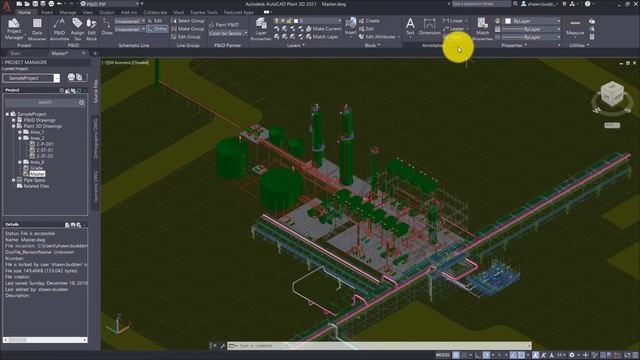The width and height of the screenshot is (640, 360).
Task: Collapse the Area_2 folder node
Action: 20,138
